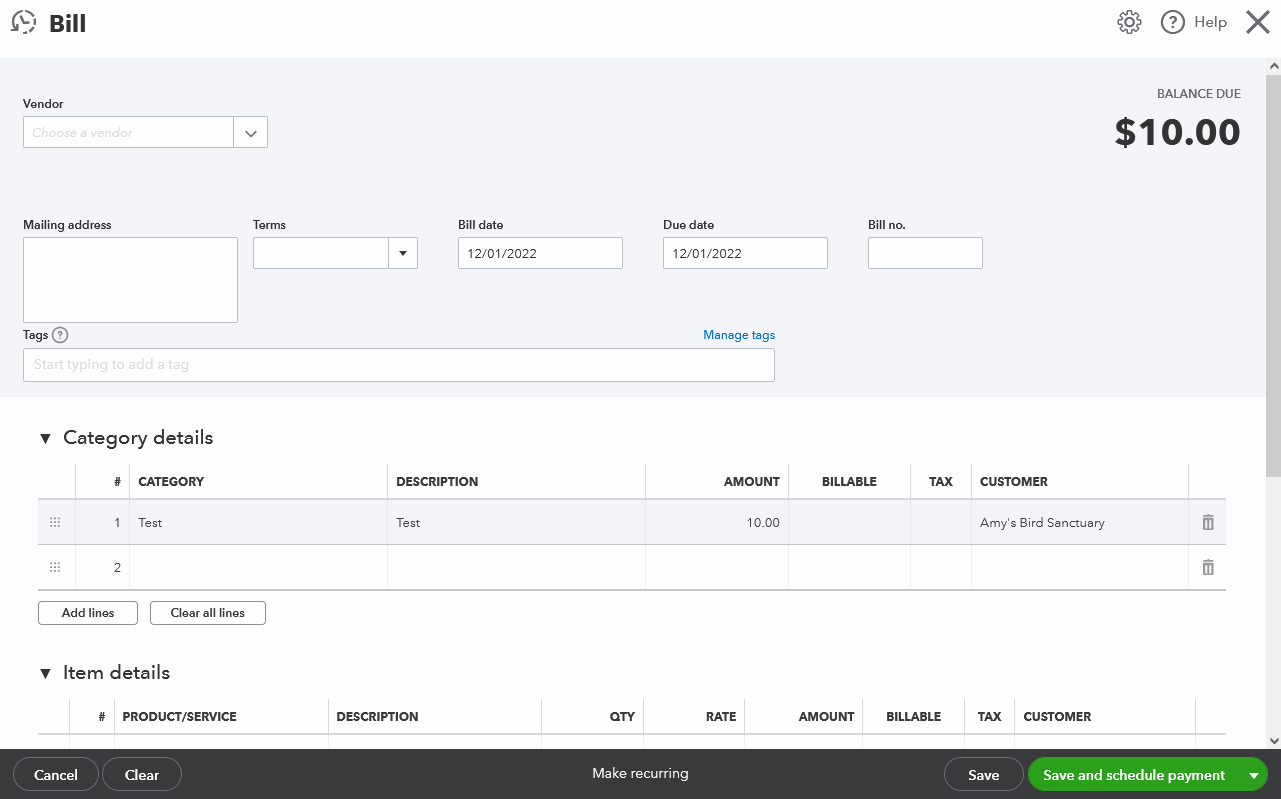Image resolution: width=1281 pixels, height=799 pixels.
Task: Toggle the Billable cell for line 1
Action: point(849,522)
